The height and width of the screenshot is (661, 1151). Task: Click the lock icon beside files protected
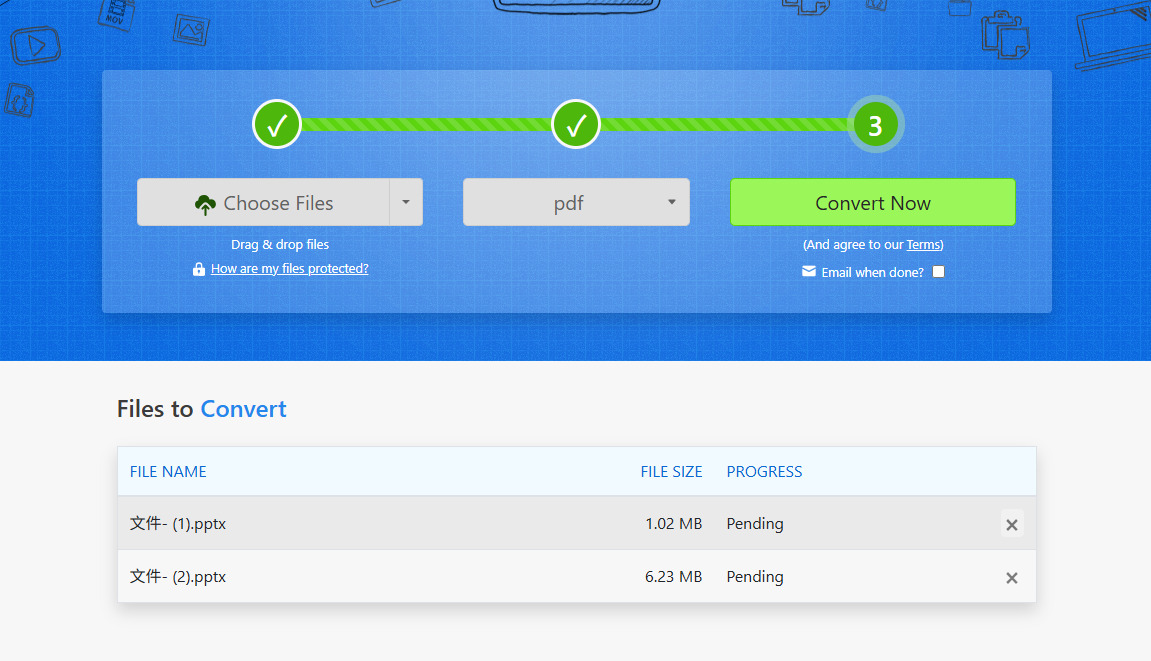pos(199,269)
